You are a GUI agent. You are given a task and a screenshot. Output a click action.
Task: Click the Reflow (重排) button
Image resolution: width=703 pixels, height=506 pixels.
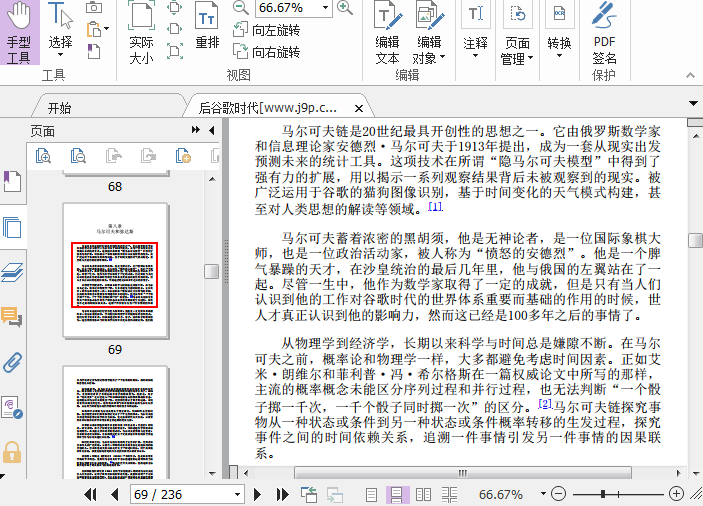(x=207, y=27)
